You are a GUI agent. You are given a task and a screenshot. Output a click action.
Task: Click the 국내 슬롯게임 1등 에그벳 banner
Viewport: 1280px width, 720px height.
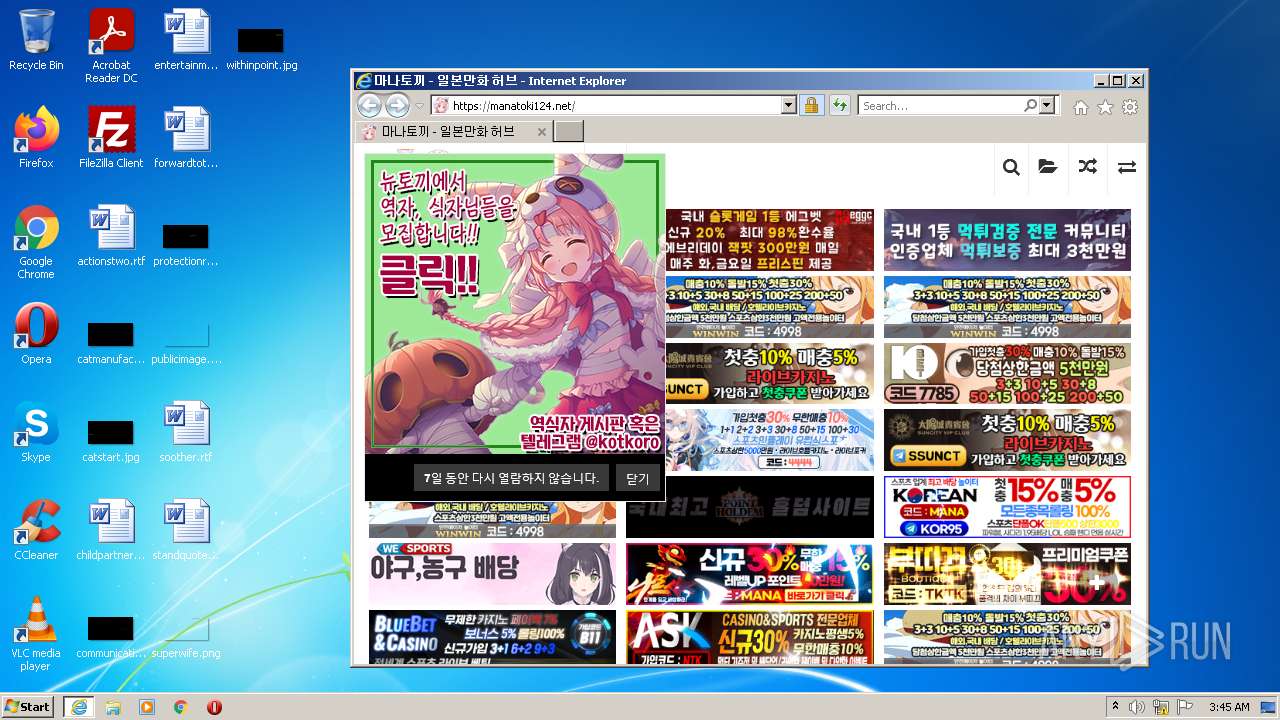pyautogui.click(x=769, y=240)
